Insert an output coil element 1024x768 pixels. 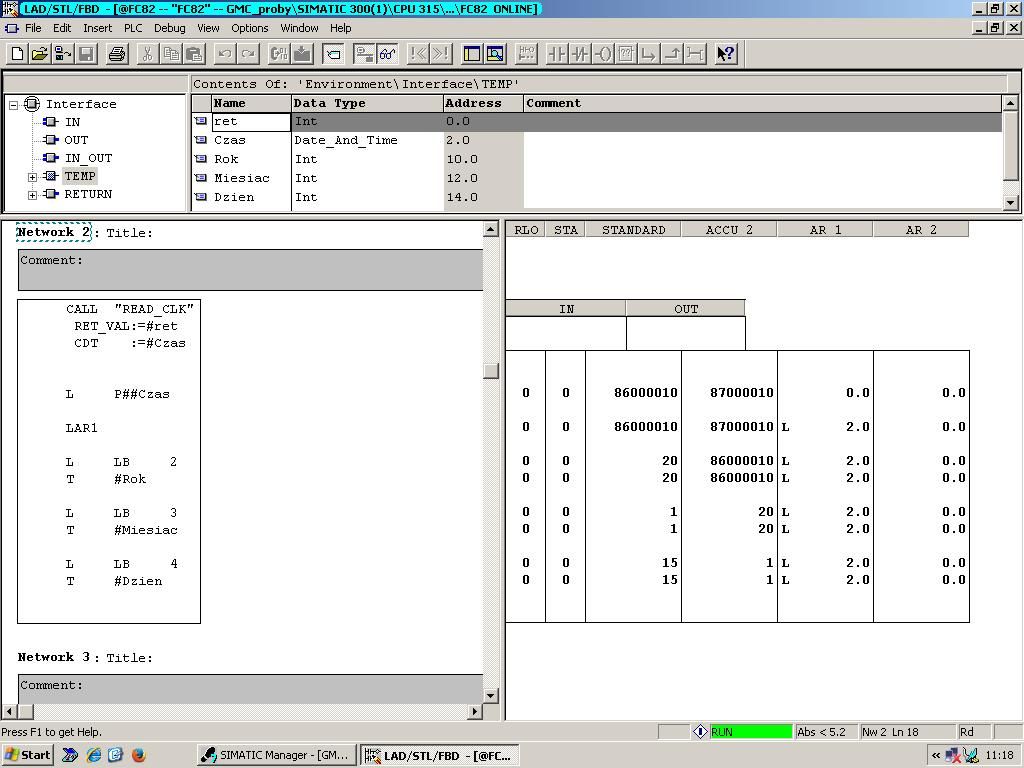tap(603, 54)
